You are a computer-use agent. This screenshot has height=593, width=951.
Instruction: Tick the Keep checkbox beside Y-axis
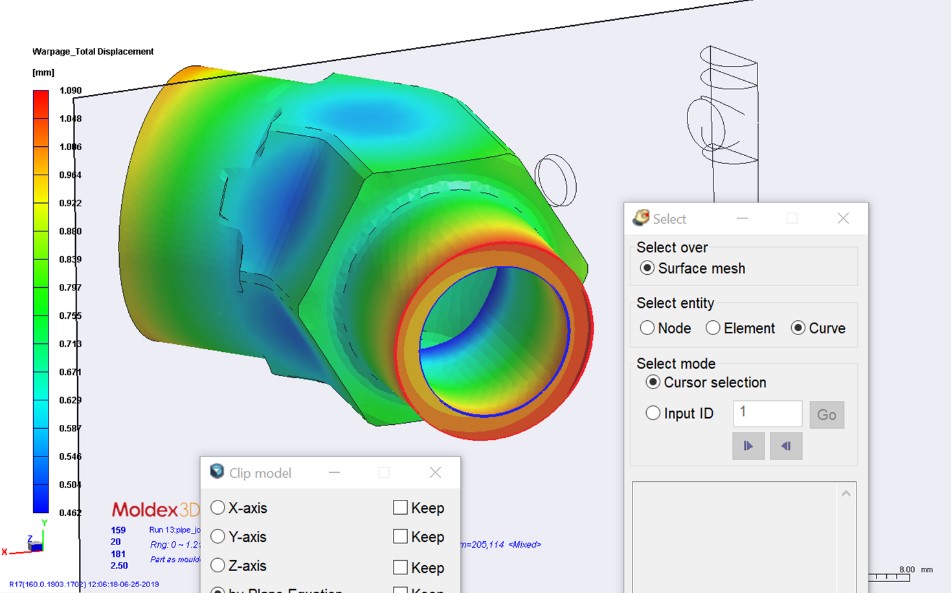tap(400, 537)
